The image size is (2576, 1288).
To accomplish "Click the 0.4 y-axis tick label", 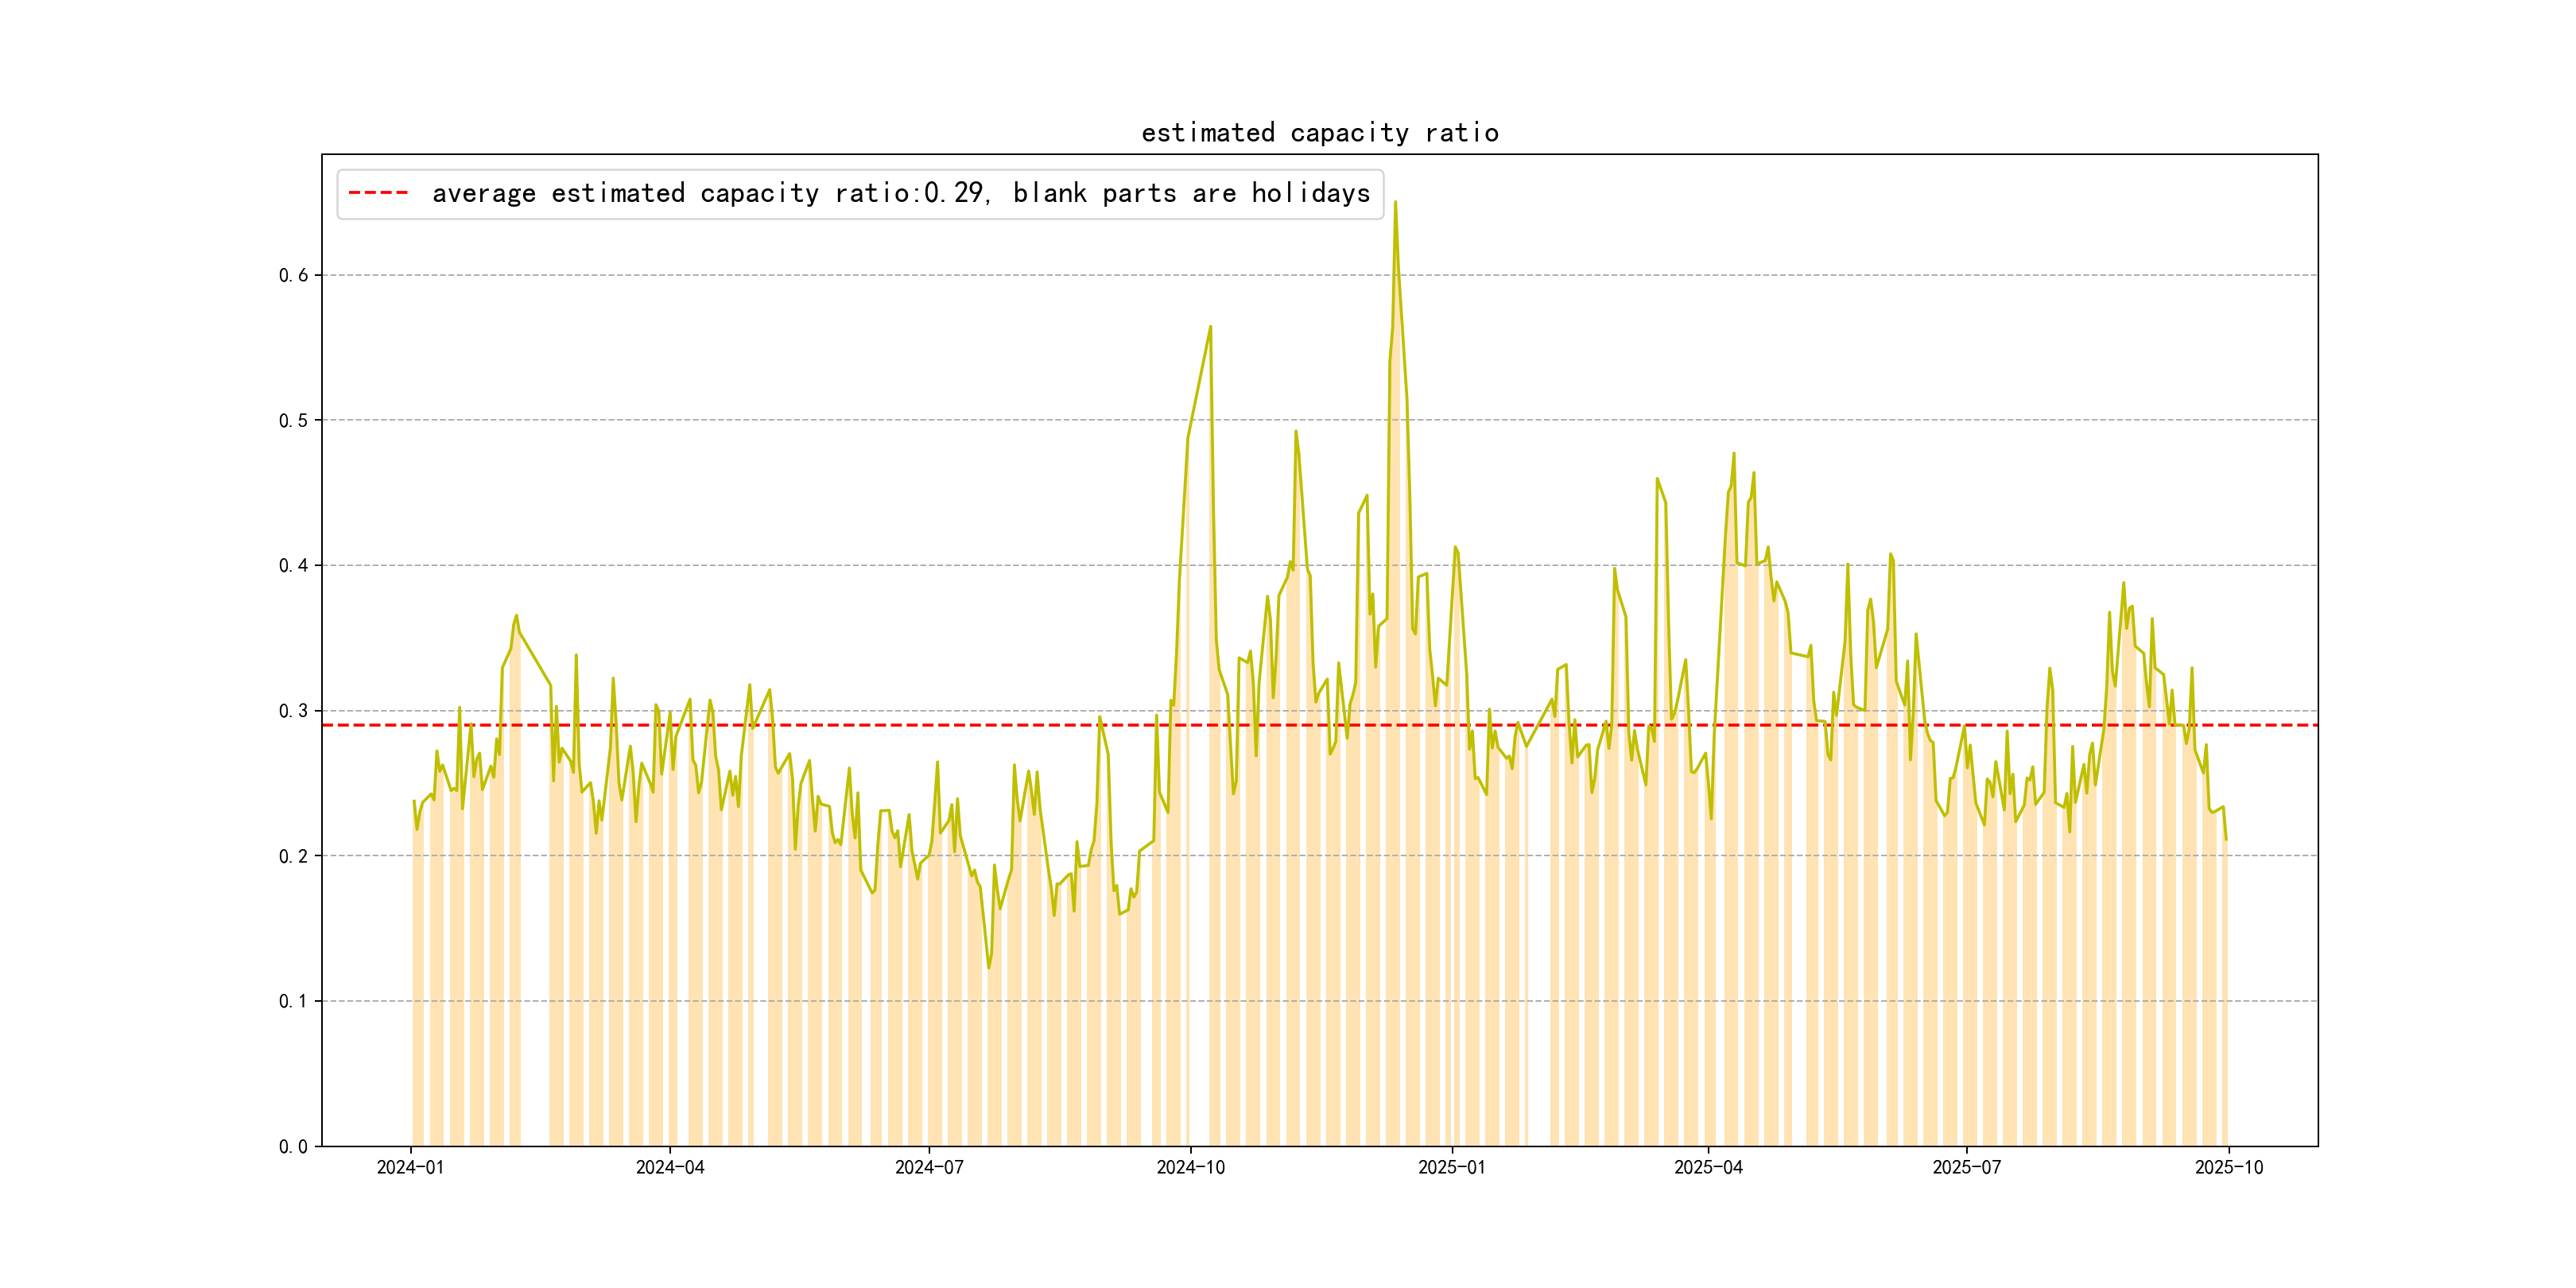I will (x=293, y=566).
